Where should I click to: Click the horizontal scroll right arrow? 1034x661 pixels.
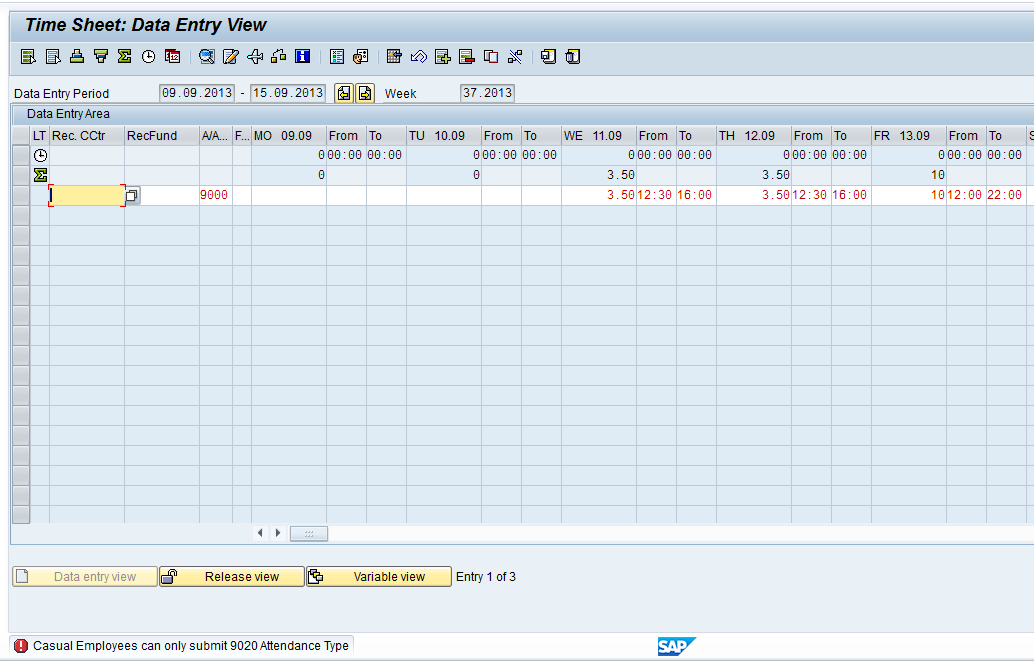(x=278, y=533)
